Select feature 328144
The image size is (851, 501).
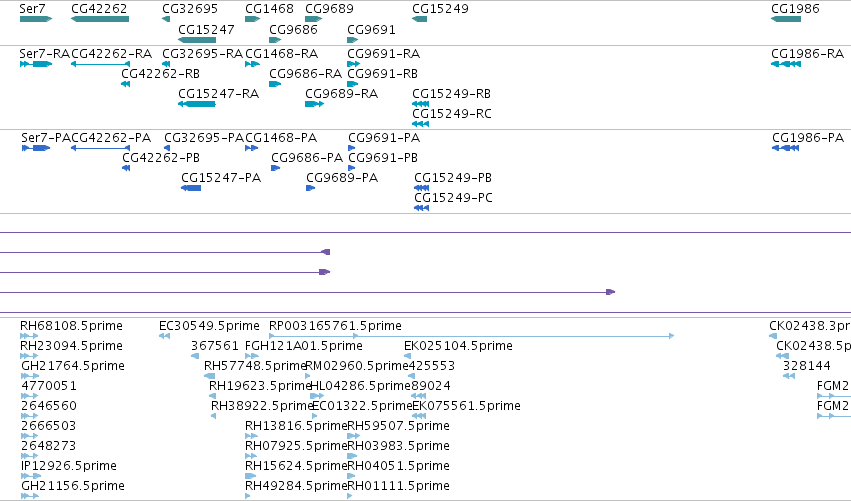click(789, 376)
